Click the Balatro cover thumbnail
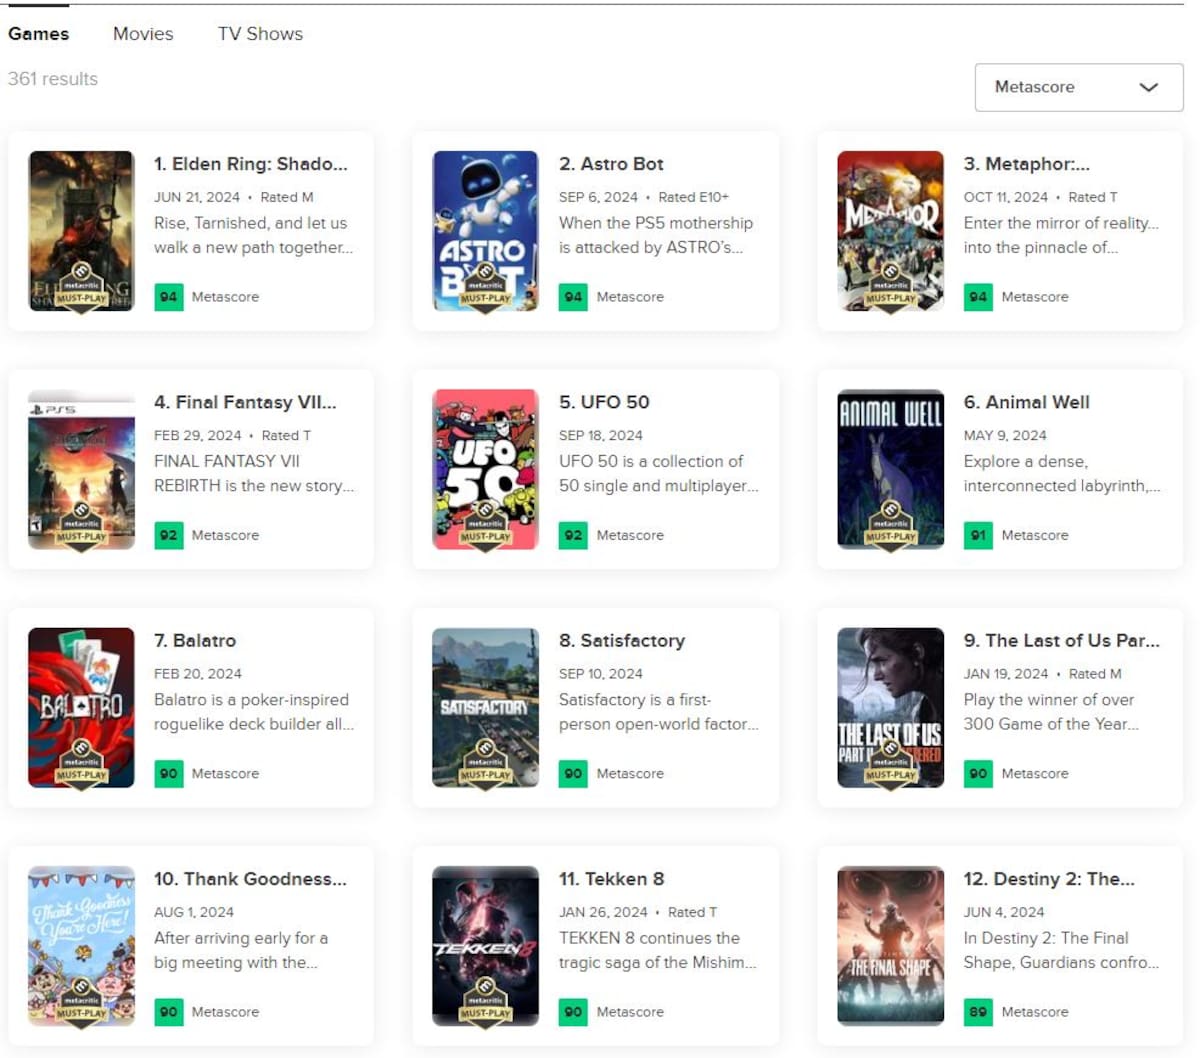The image size is (1200, 1058). (81, 707)
